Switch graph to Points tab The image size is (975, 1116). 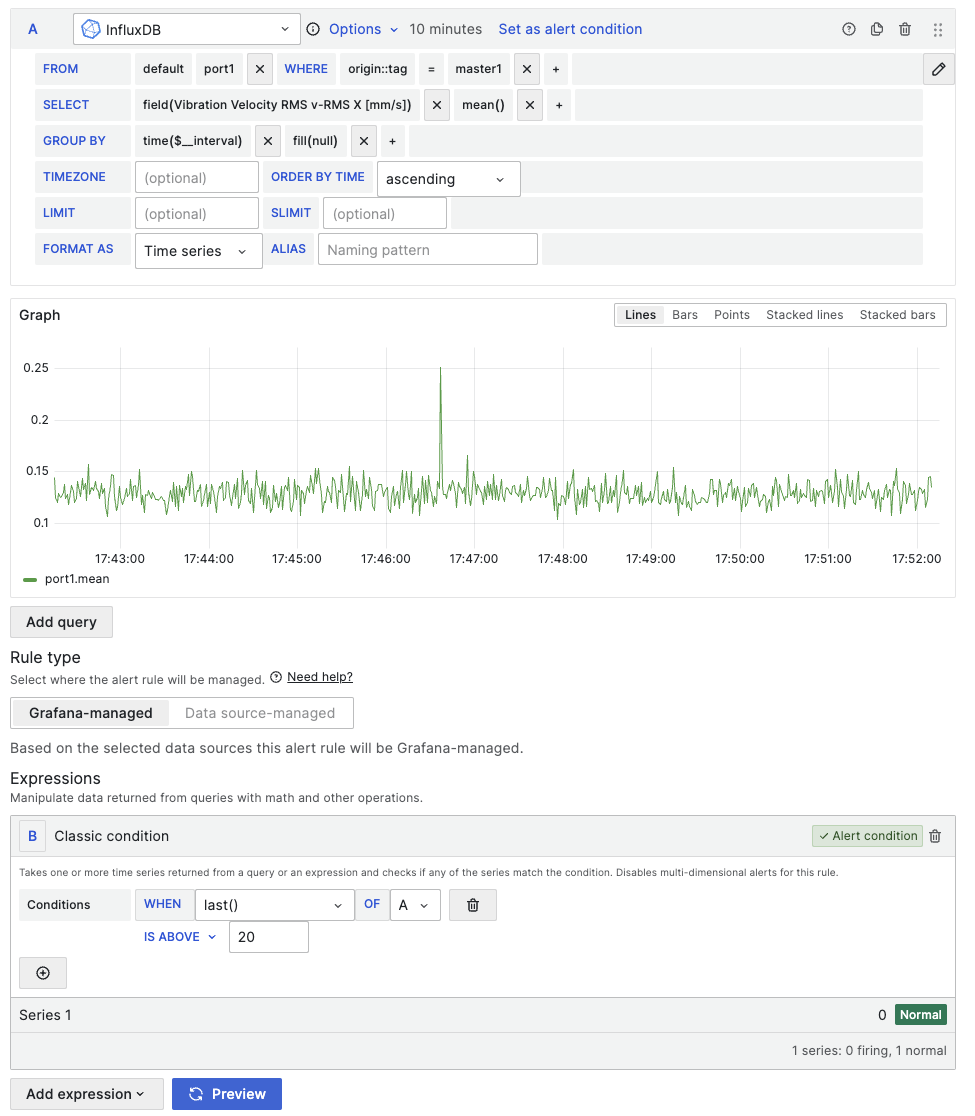pos(731,315)
